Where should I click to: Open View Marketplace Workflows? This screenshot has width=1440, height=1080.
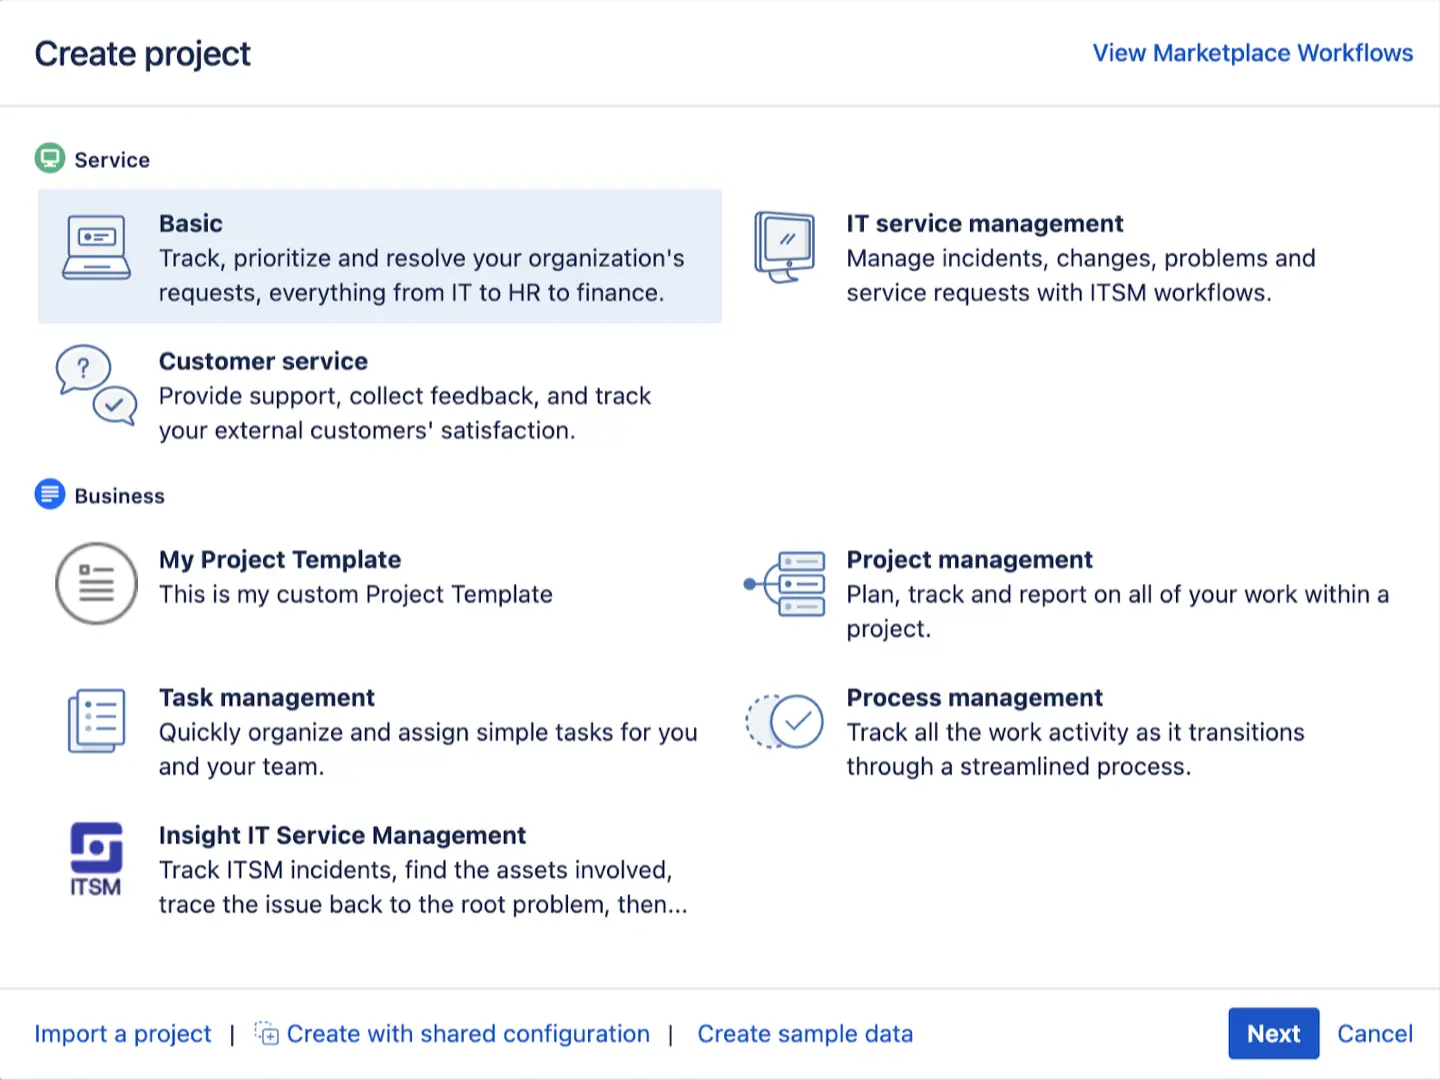coord(1252,53)
